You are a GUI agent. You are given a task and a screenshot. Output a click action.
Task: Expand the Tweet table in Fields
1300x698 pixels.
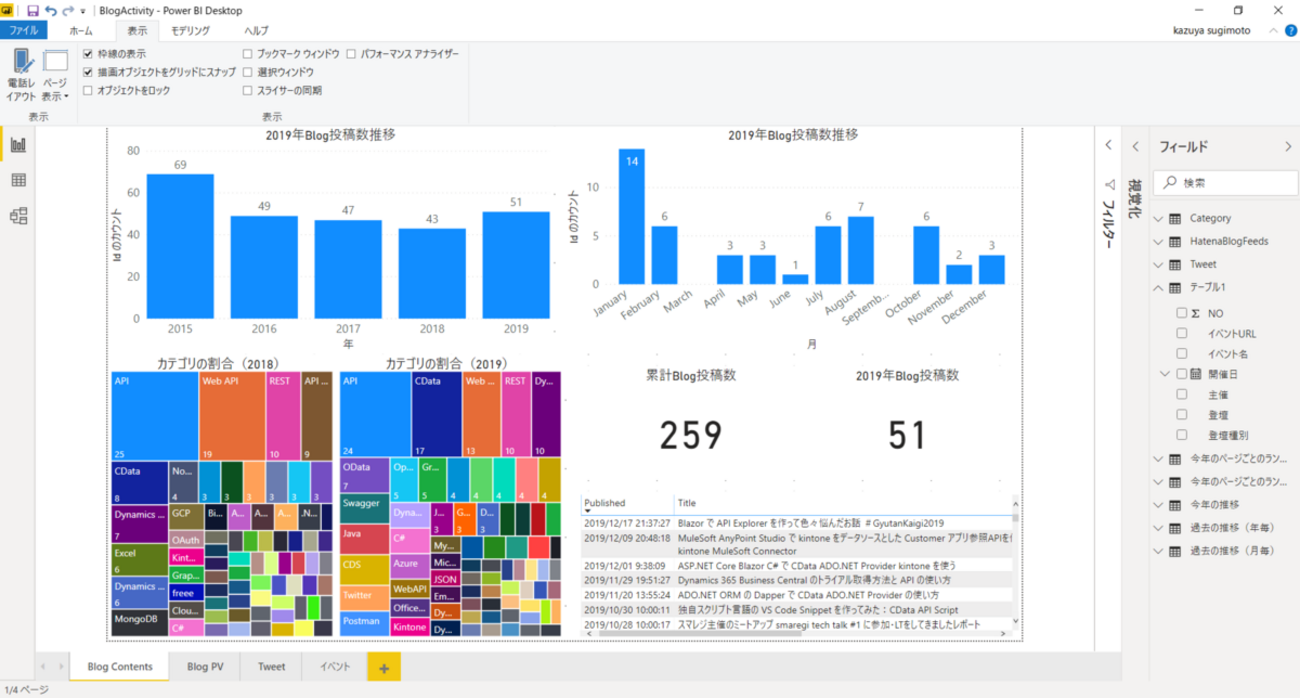[1159, 264]
